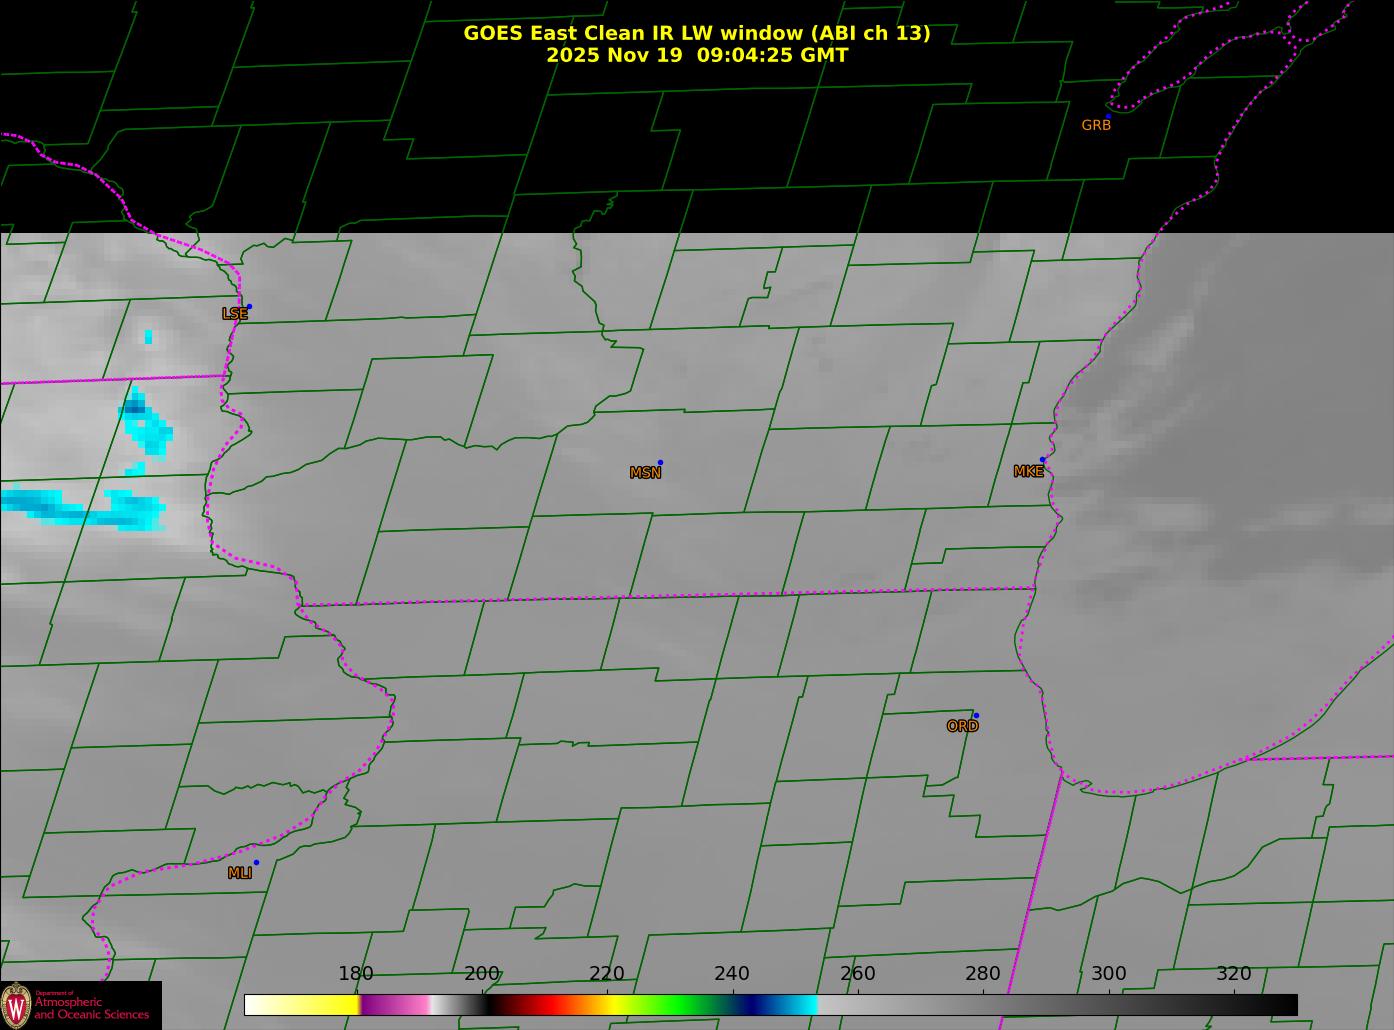This screenshot has height=1030, width=1394.
Task: Select the small isolated cyan pixel near LSE
Action: [x=148, y=337]
